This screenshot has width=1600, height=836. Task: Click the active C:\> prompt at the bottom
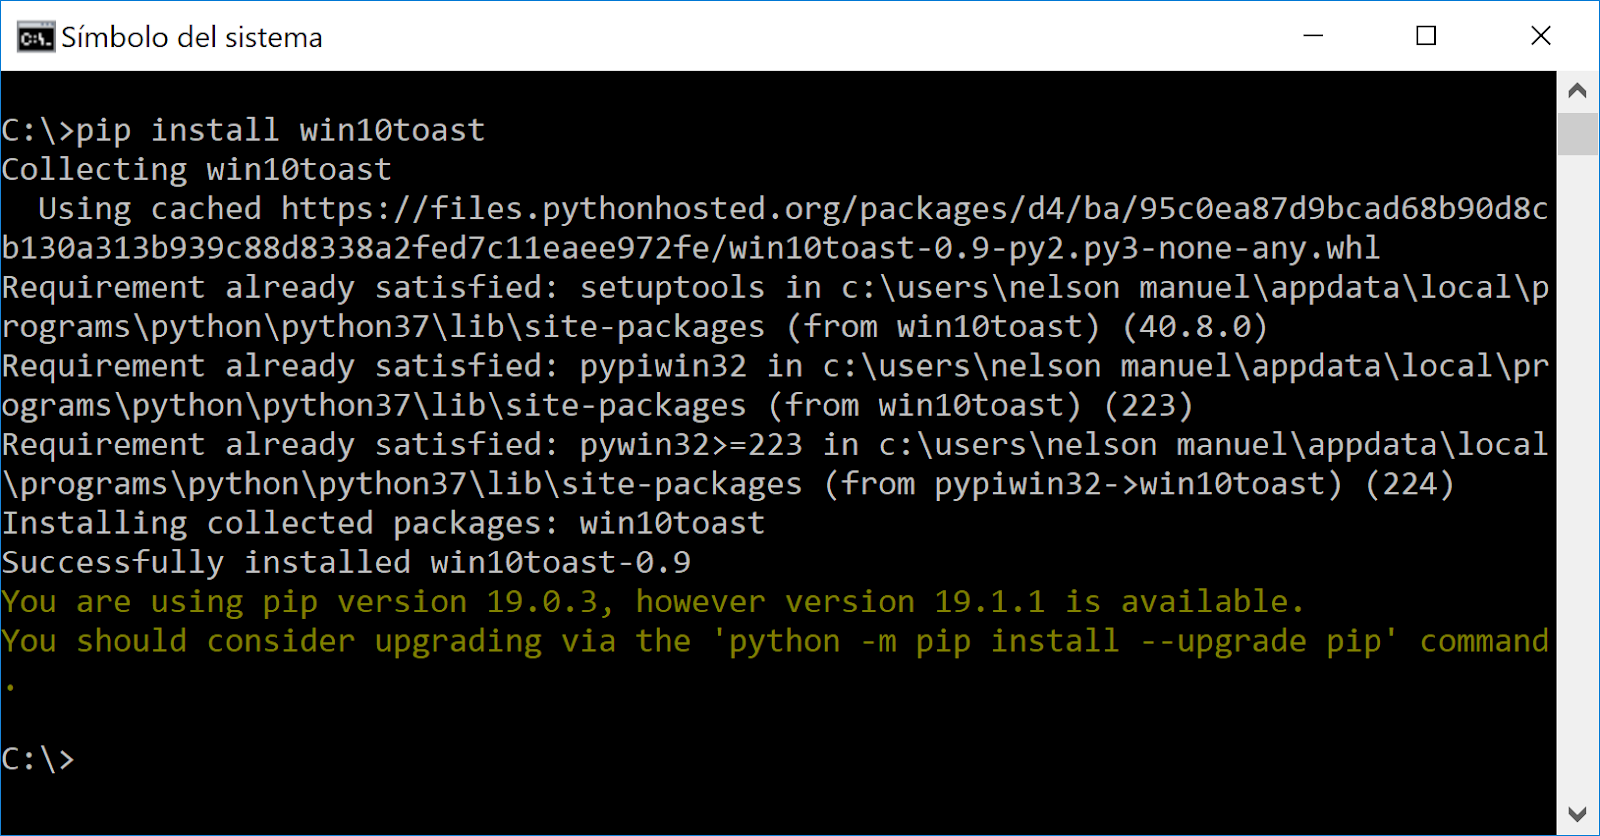[40, 759]
